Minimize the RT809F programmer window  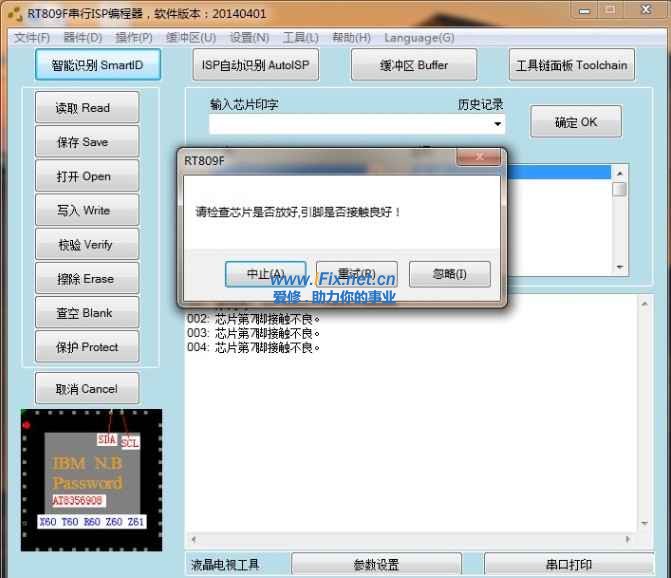(585, 10)
